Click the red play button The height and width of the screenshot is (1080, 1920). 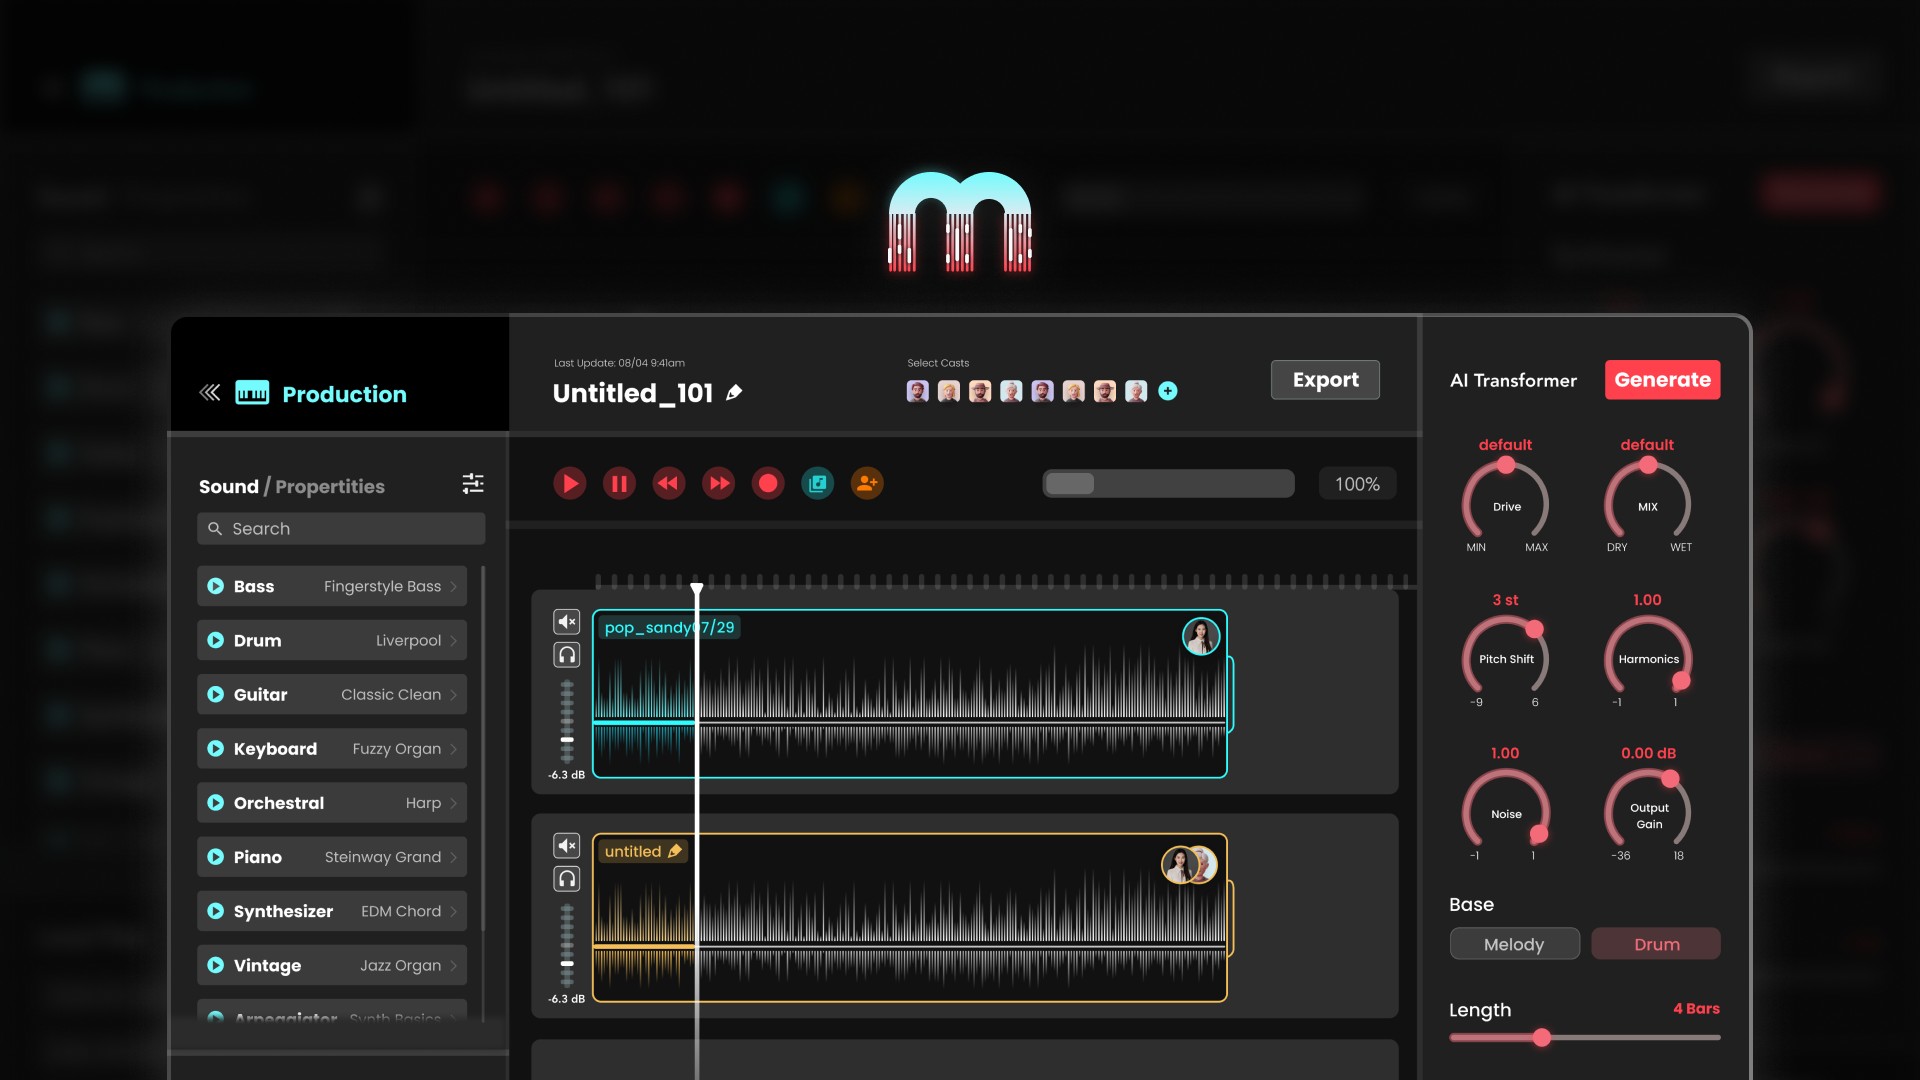point(569,484)
